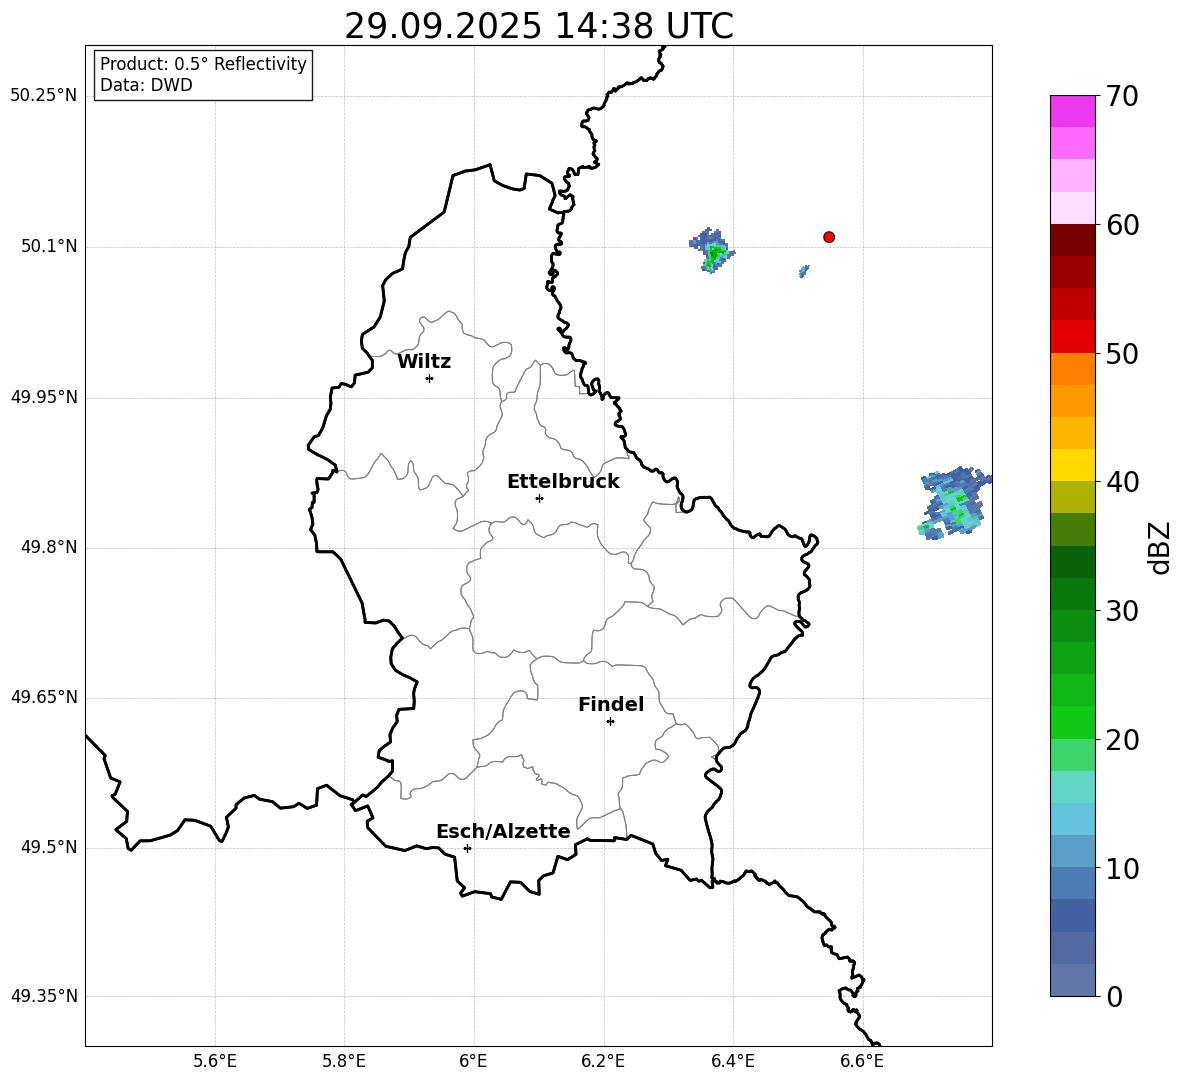Viewport: 1184px width, 1081px height.
Task: Click the yellow colorbar segment above 40
Action: [1072, 465]
